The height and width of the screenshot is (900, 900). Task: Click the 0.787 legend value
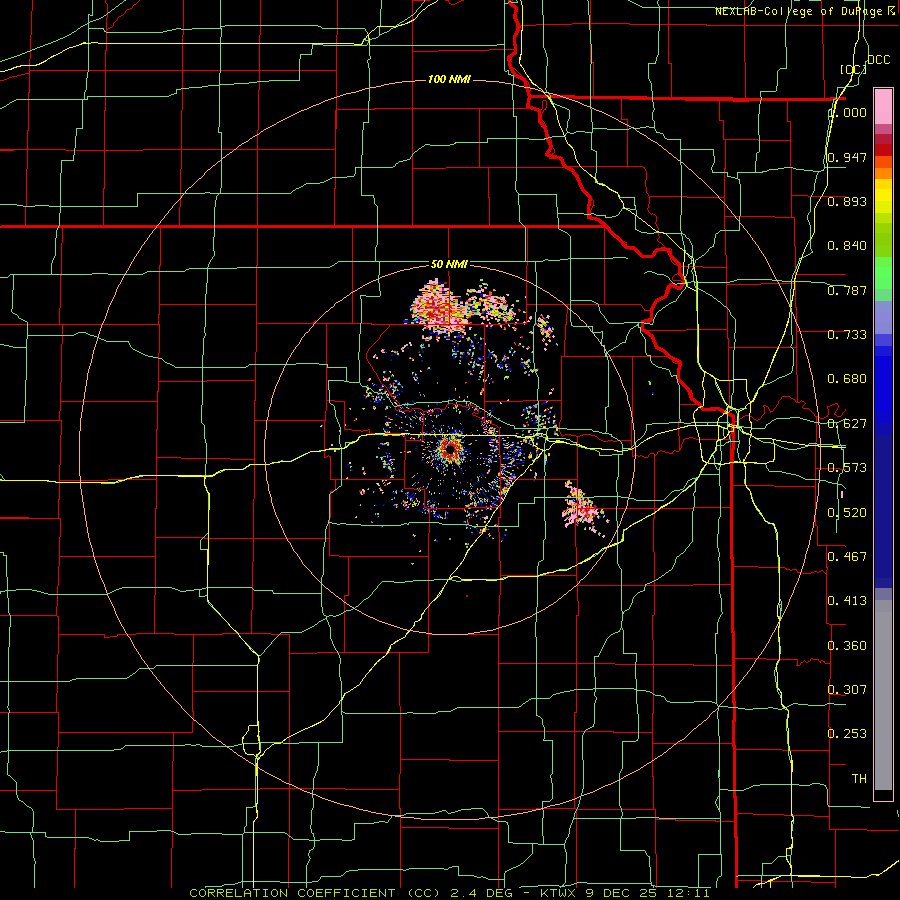coord(847,290)
